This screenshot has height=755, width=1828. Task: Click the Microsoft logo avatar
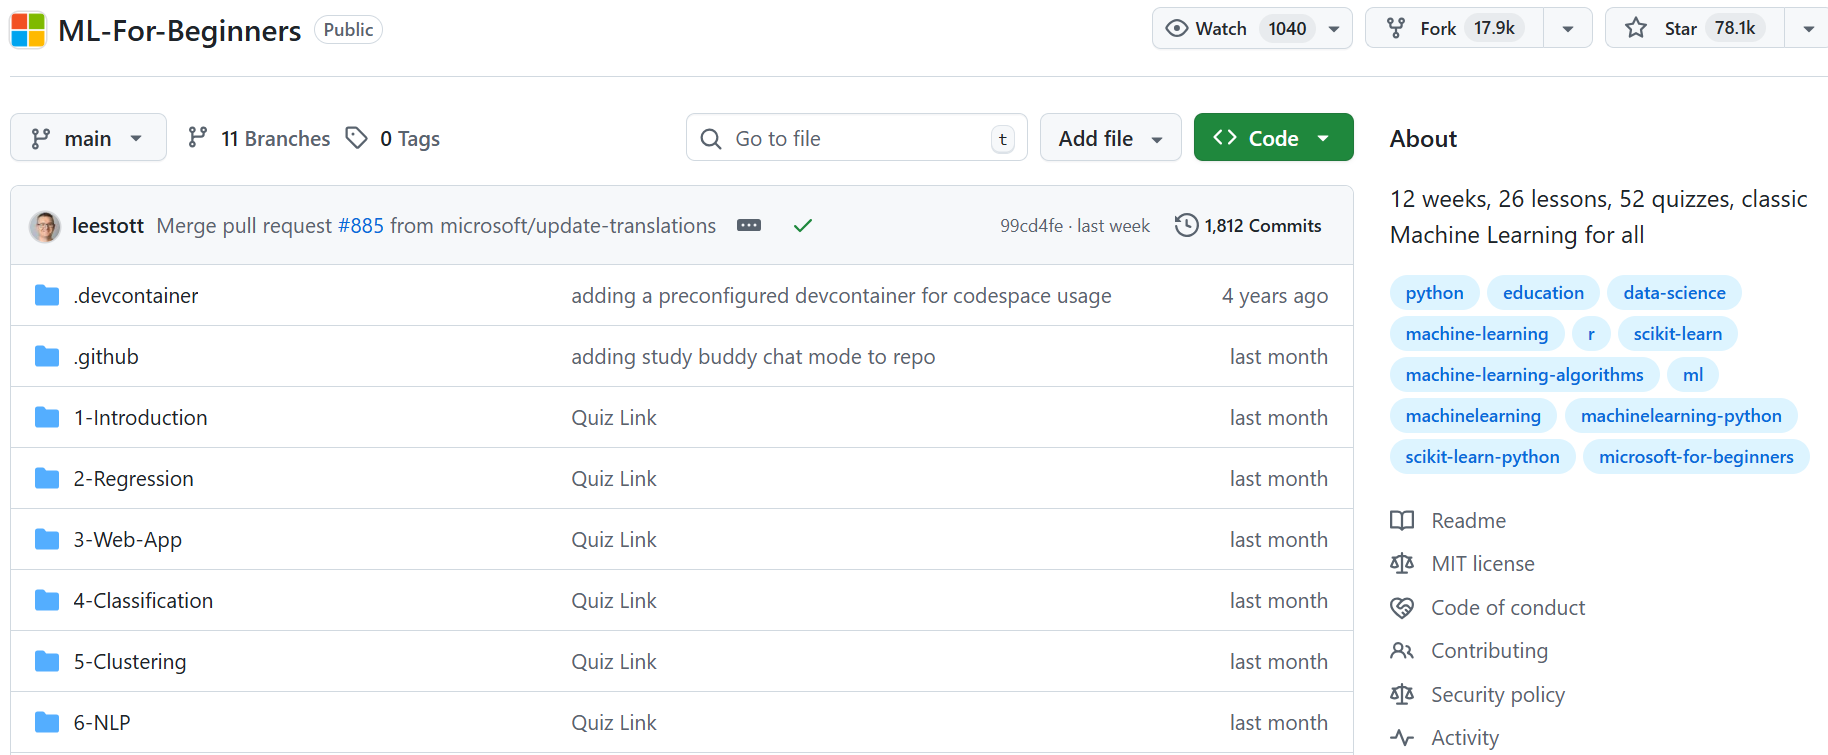(28, 30)
